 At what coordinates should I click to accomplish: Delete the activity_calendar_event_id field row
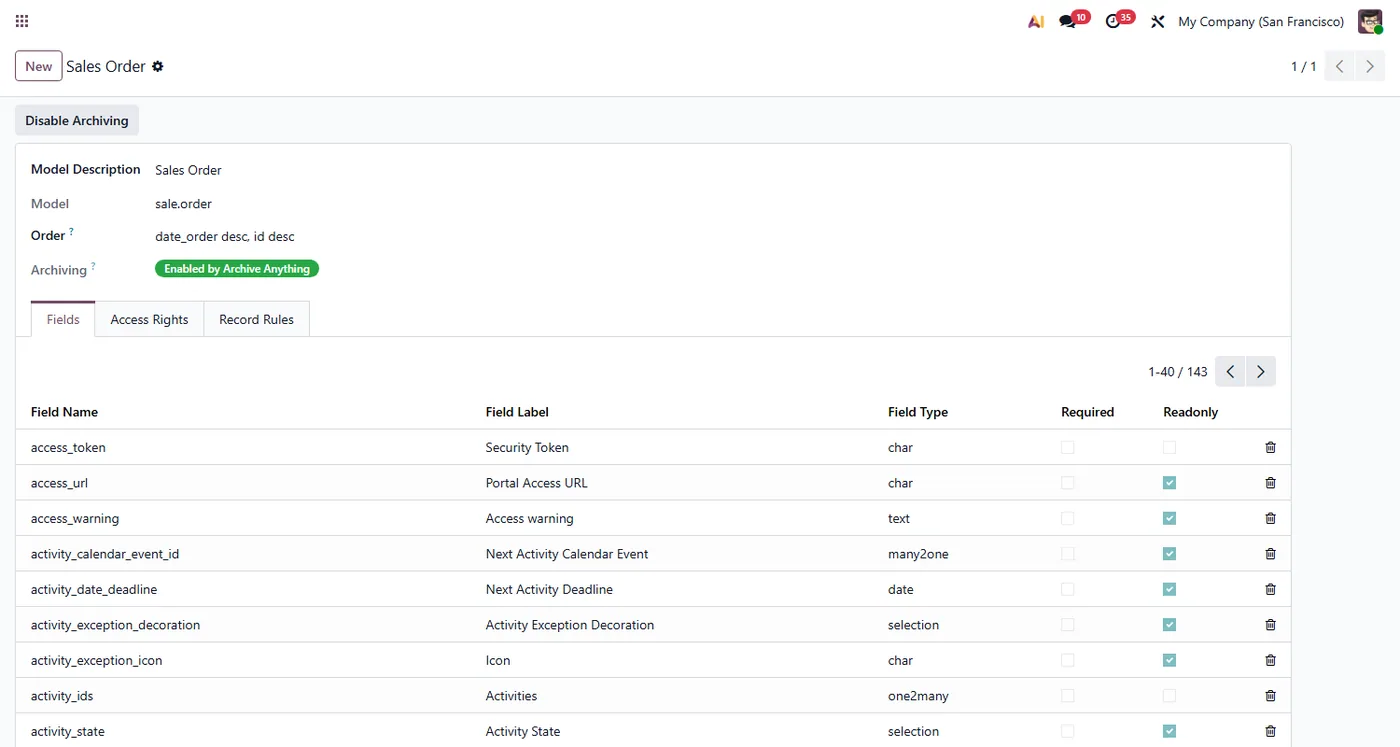pos(1270,554)
